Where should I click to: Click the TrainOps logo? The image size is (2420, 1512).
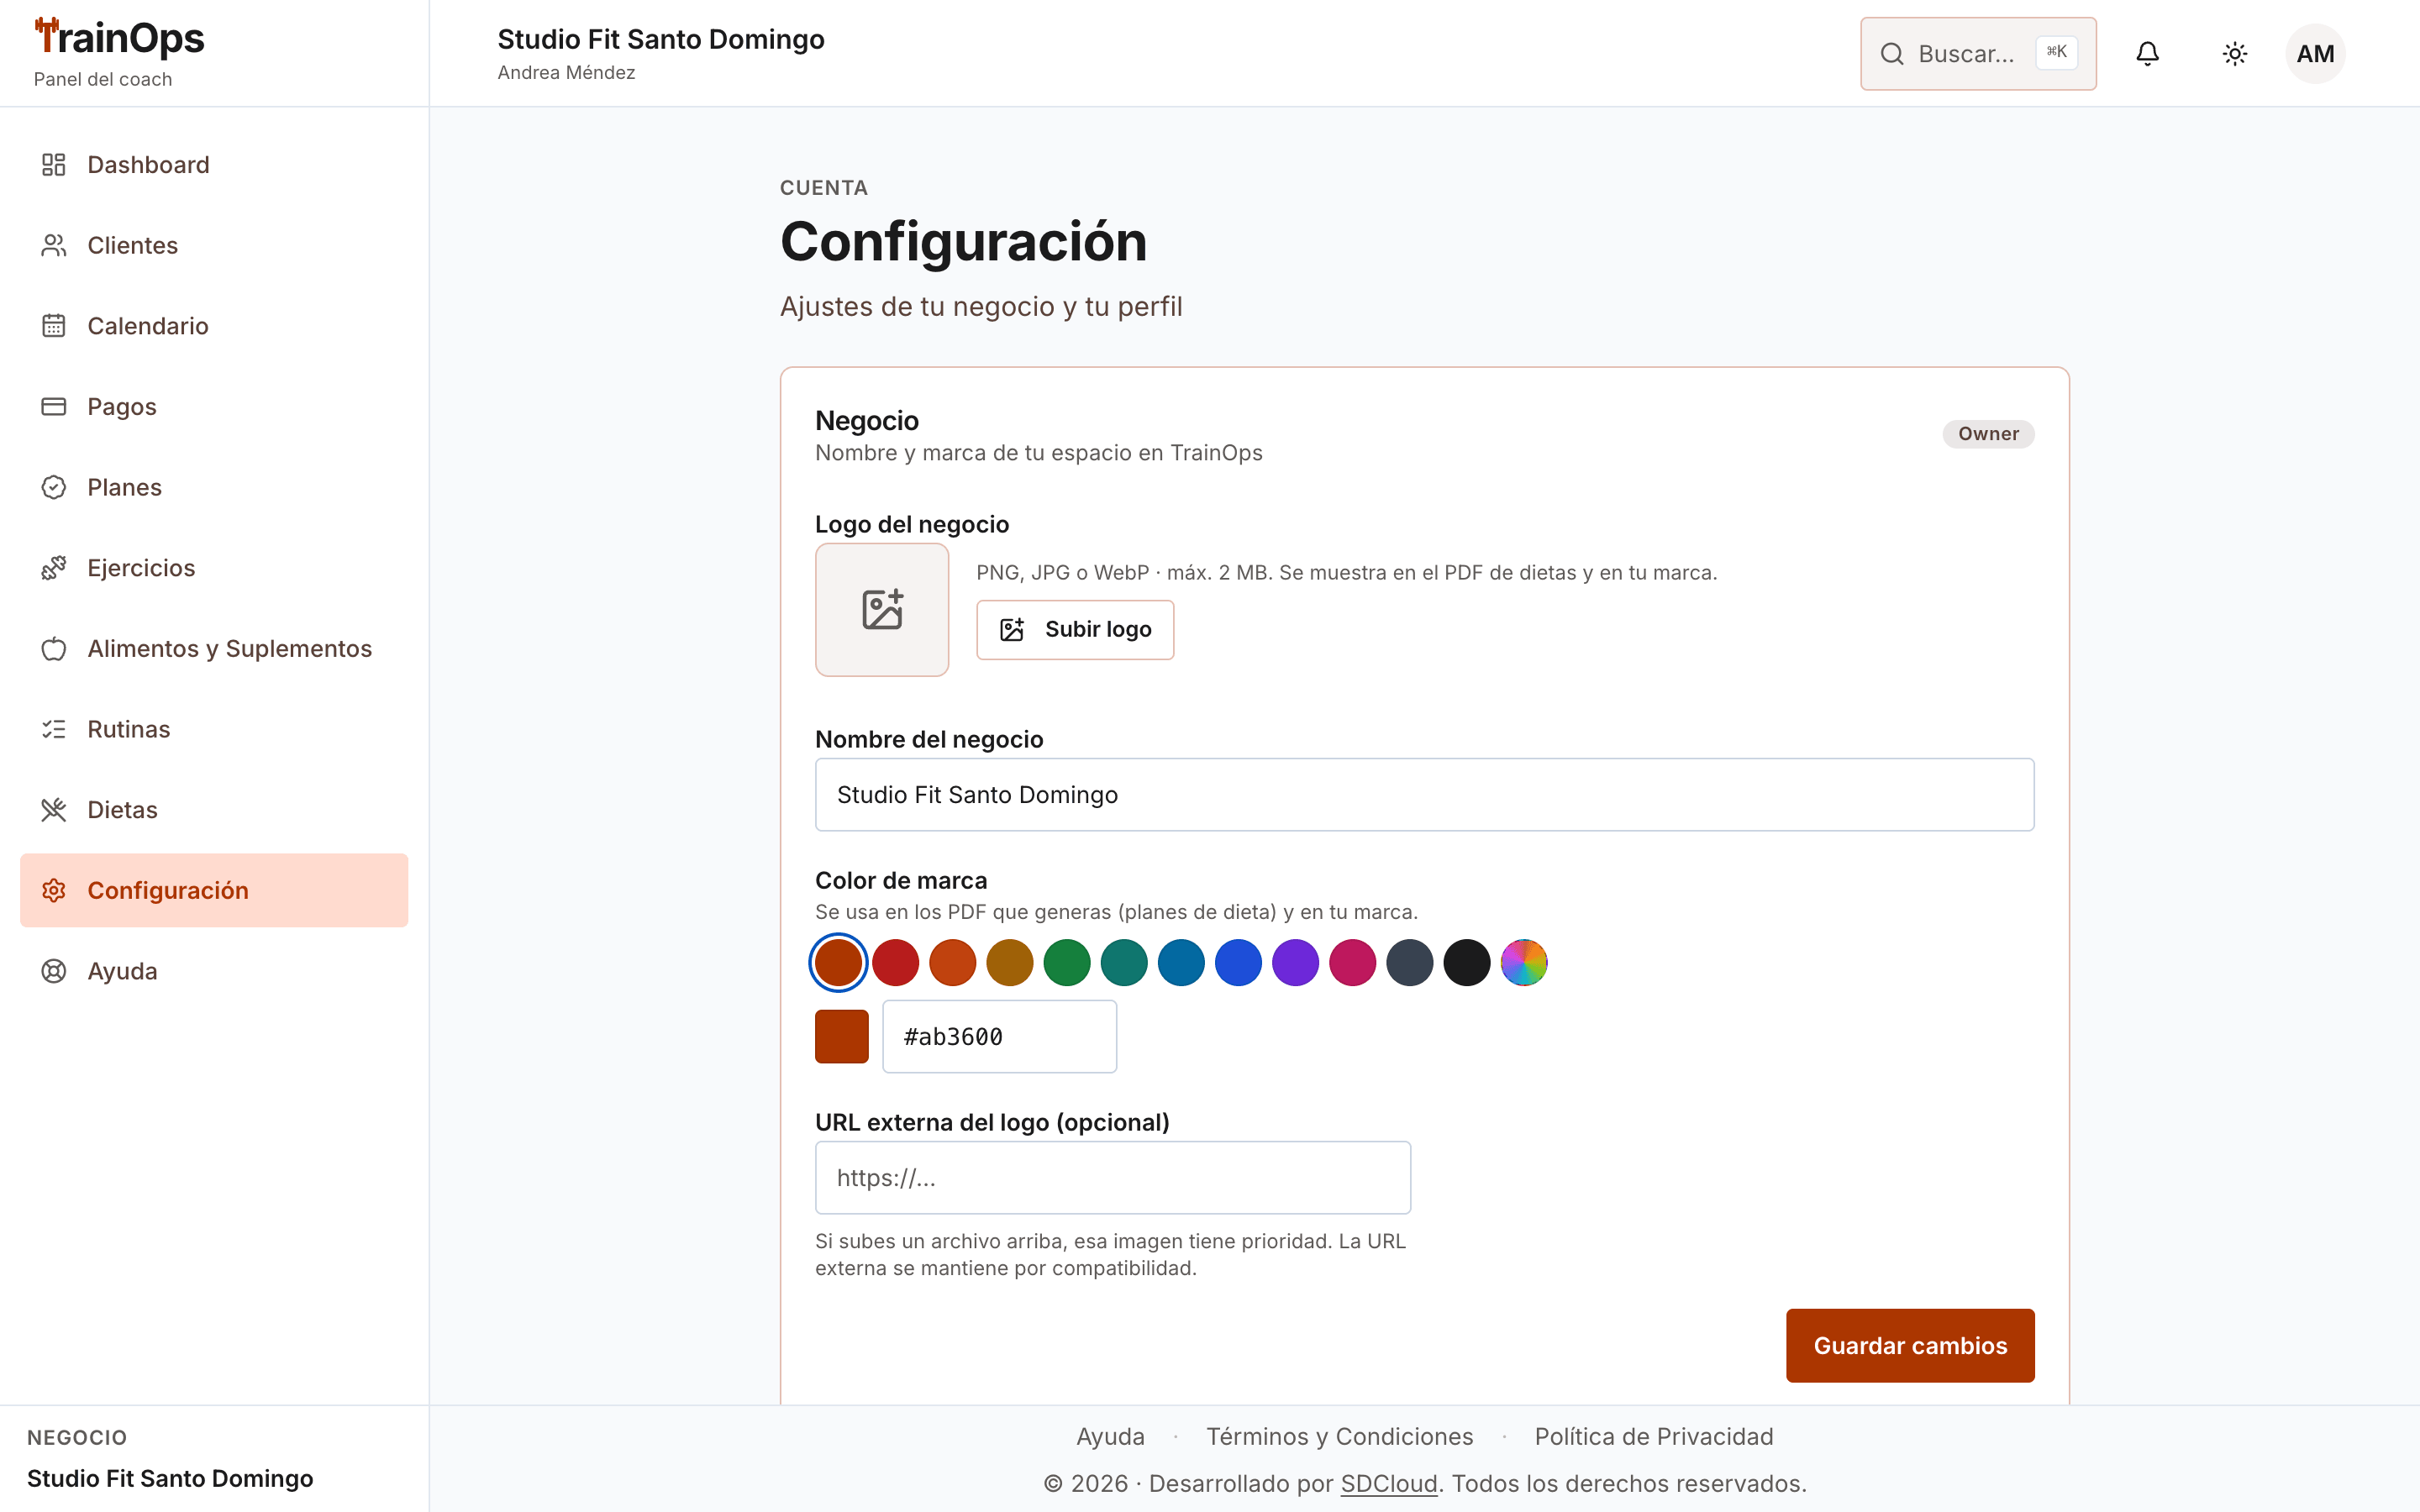[119, 38]
